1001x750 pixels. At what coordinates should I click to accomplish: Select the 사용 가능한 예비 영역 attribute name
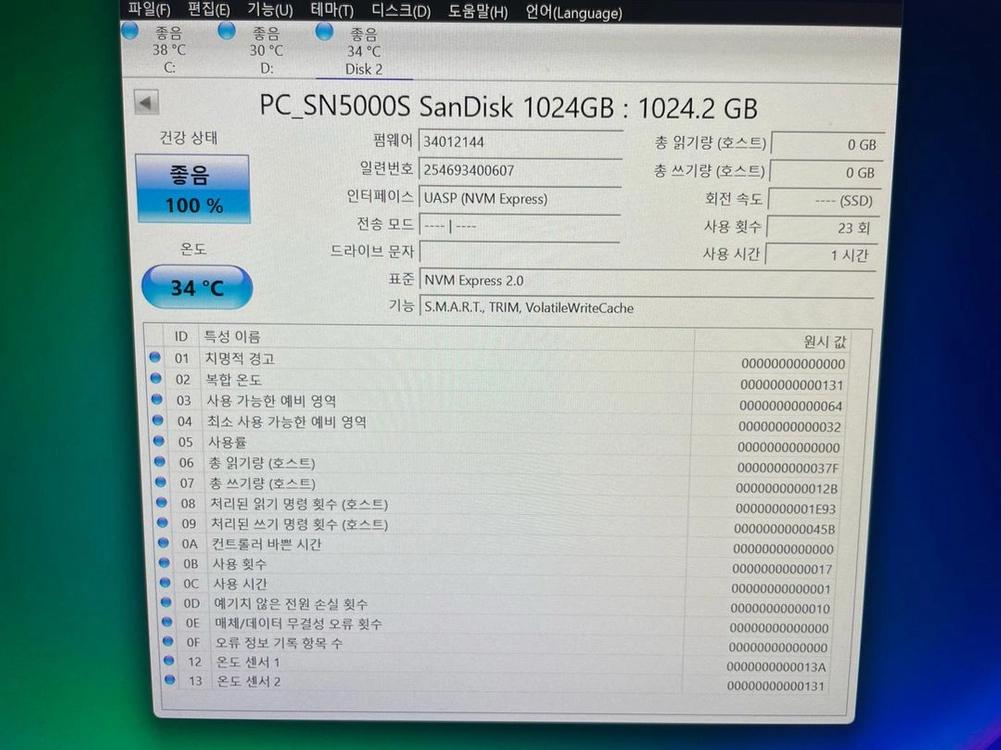(271, 401)
